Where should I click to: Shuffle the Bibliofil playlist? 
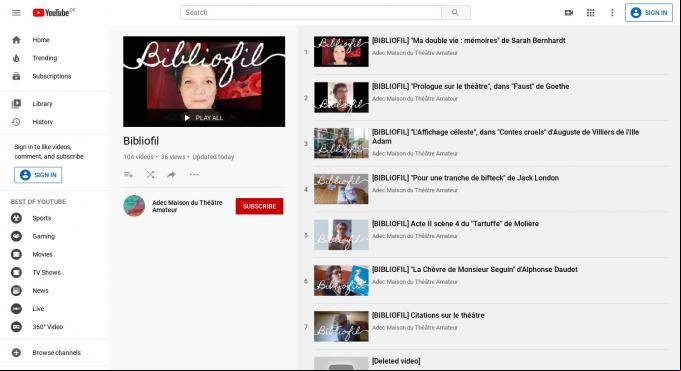pos(150,175)
